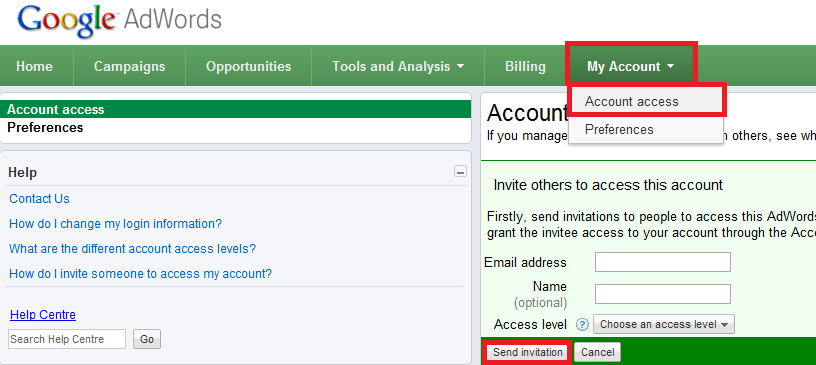Click the Send invitation button
The height and width of the screenshot is (365, 816).
coord(528,353)
